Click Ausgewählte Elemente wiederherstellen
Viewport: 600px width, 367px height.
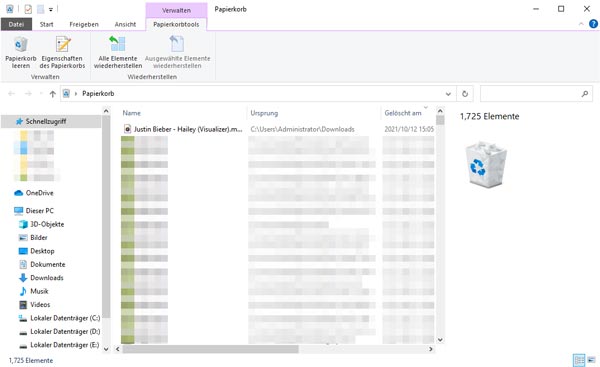click(x=178, y=52)
